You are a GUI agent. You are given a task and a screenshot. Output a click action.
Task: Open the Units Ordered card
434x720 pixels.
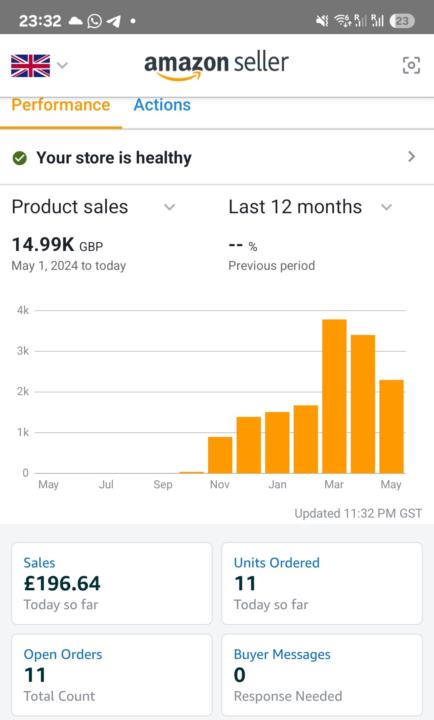coord(322,583)
